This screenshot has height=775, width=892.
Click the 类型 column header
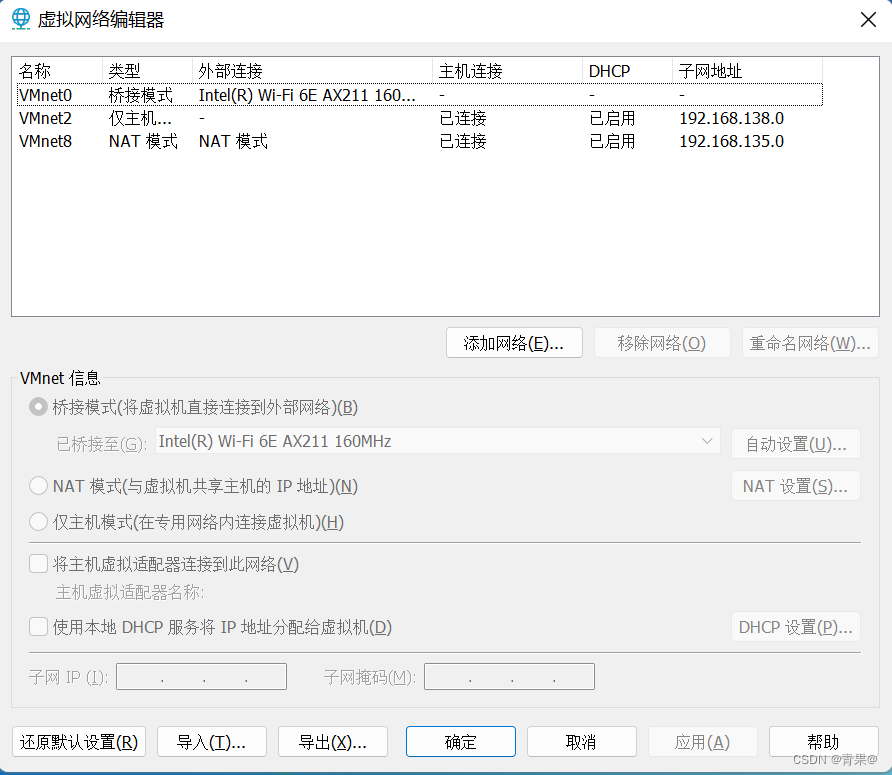tap(147, 71)
